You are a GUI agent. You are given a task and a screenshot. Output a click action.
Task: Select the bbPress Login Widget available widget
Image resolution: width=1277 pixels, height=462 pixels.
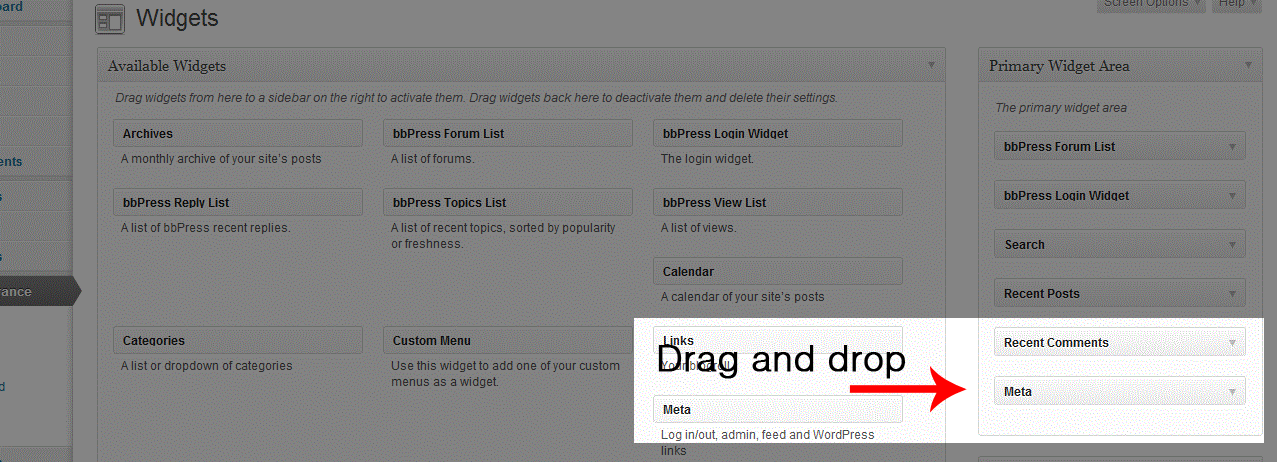click(x=778, y=134)
